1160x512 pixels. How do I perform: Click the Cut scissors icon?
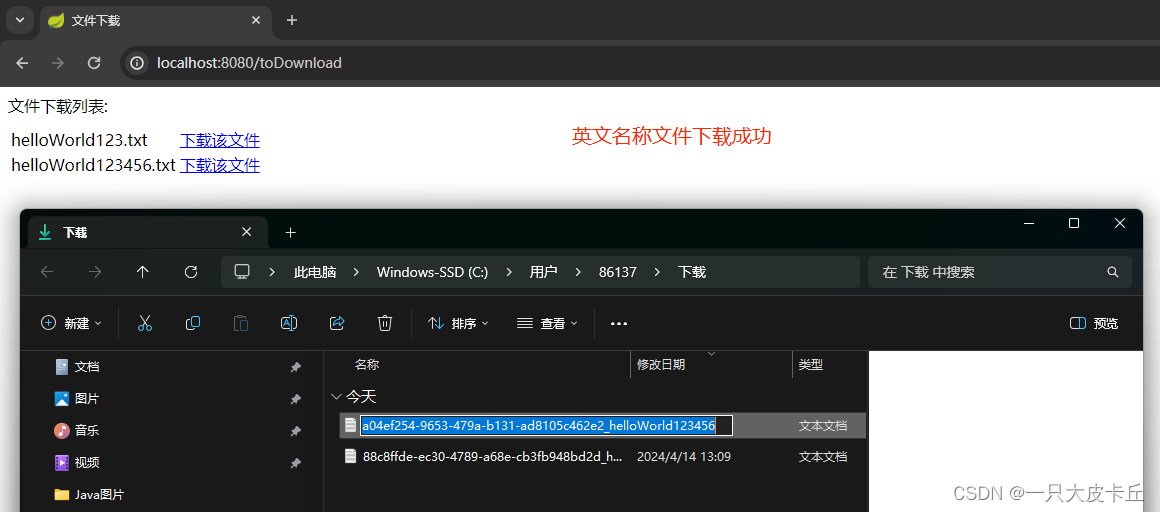click(x=145, y=323)
